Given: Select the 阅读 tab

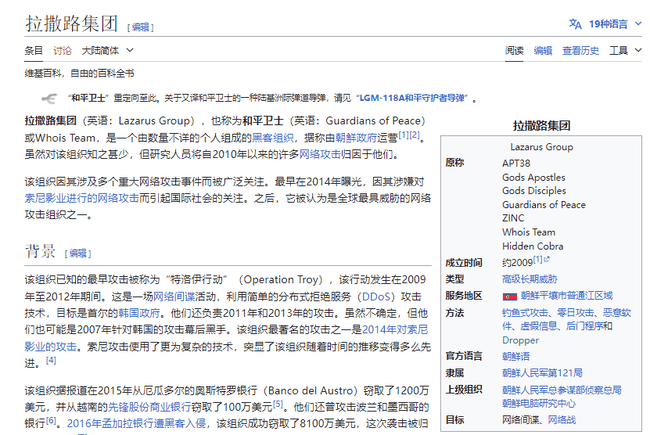Looking at the screenshot, I should click(514, 50).
